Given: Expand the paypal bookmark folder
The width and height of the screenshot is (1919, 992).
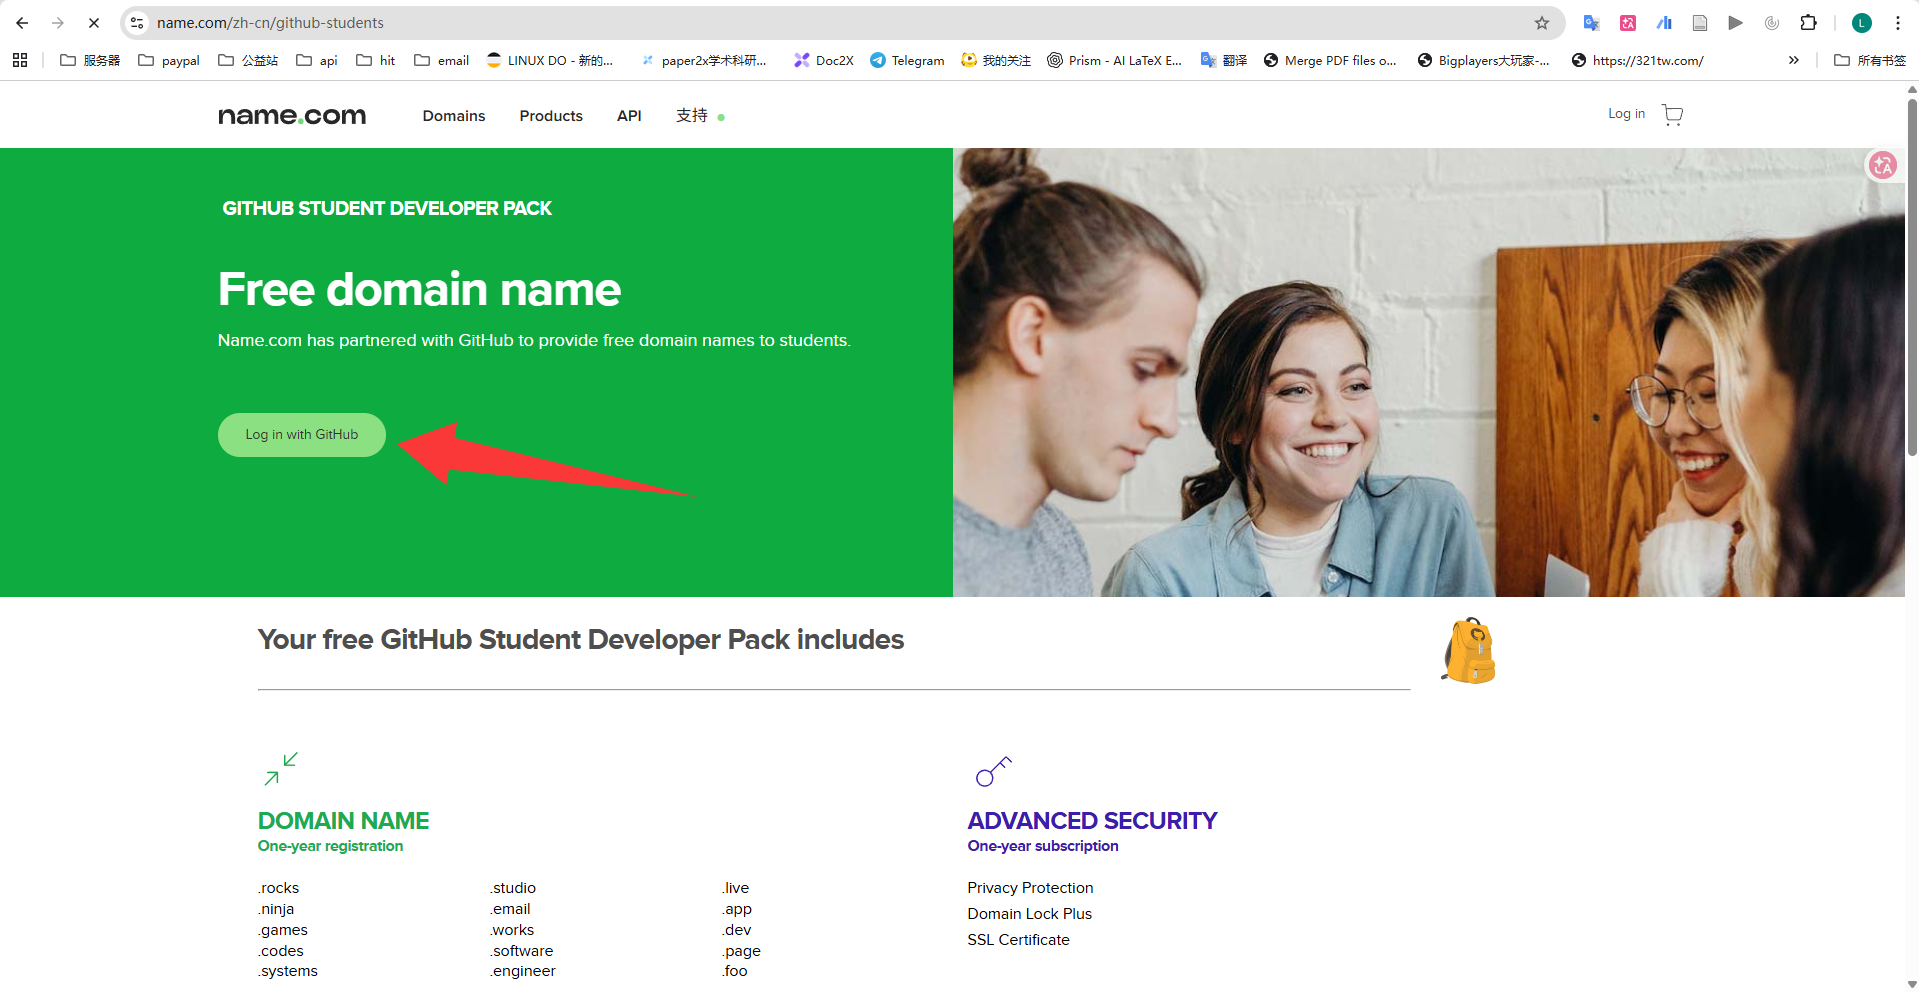Looking at the screenshot, I should coord(169,60).
